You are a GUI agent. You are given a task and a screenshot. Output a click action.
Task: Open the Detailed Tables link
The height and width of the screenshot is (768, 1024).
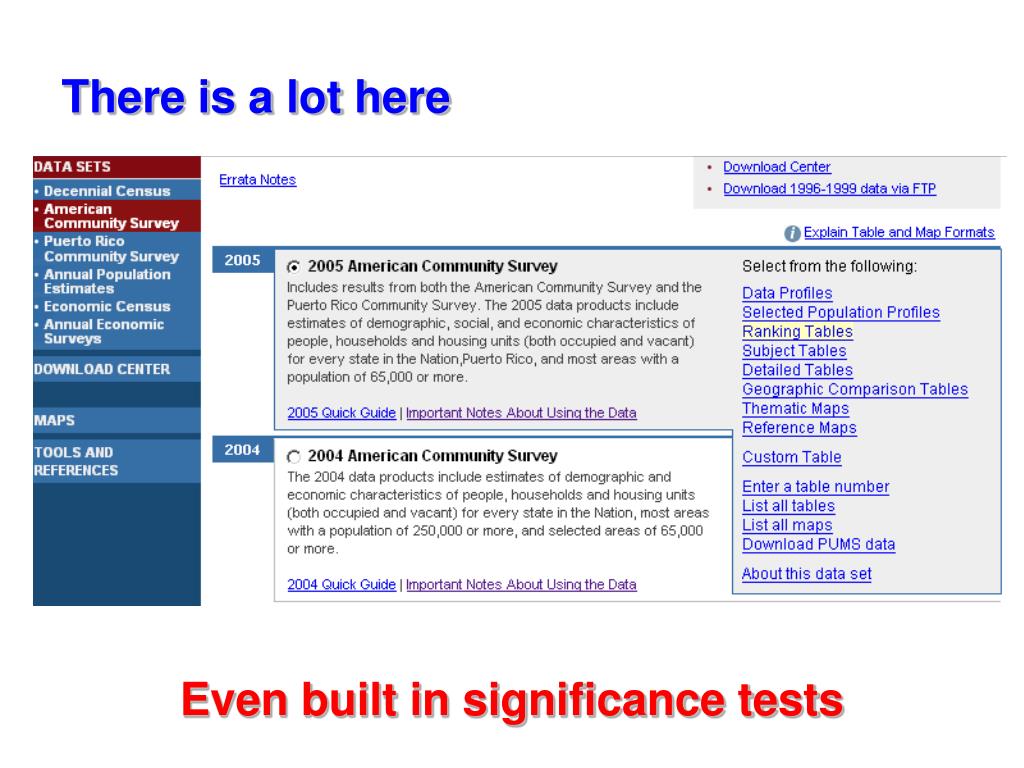[797, 370]
